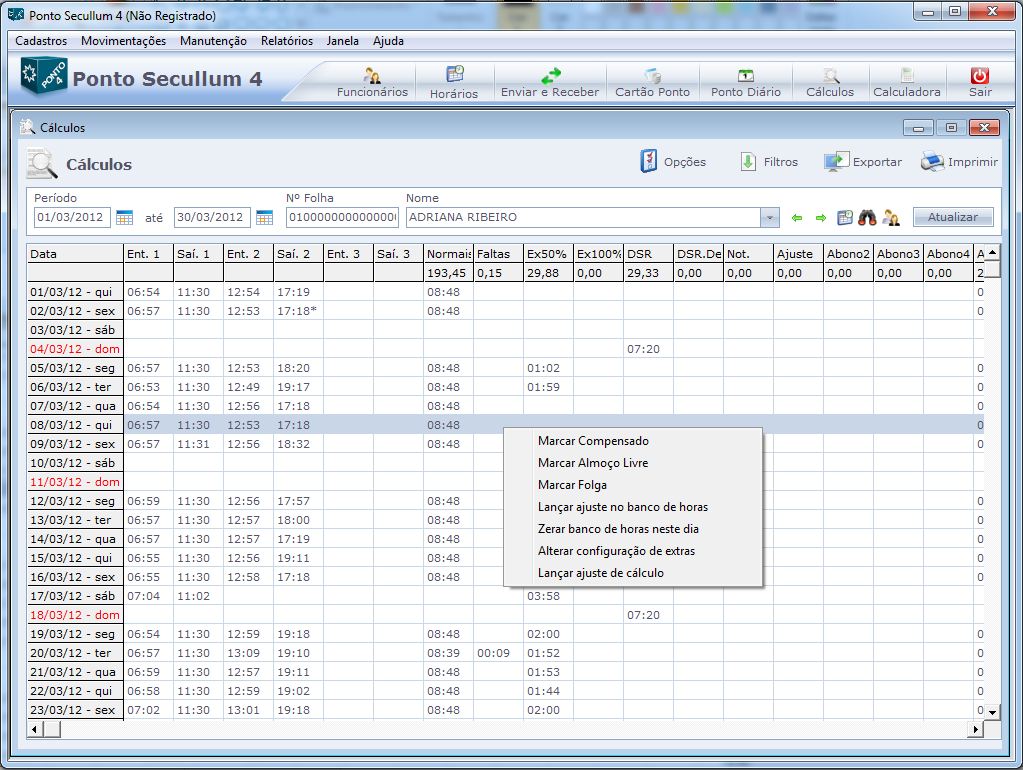Open the Janela menu
The image size is (1023, 770).
[x=343, y=40]
